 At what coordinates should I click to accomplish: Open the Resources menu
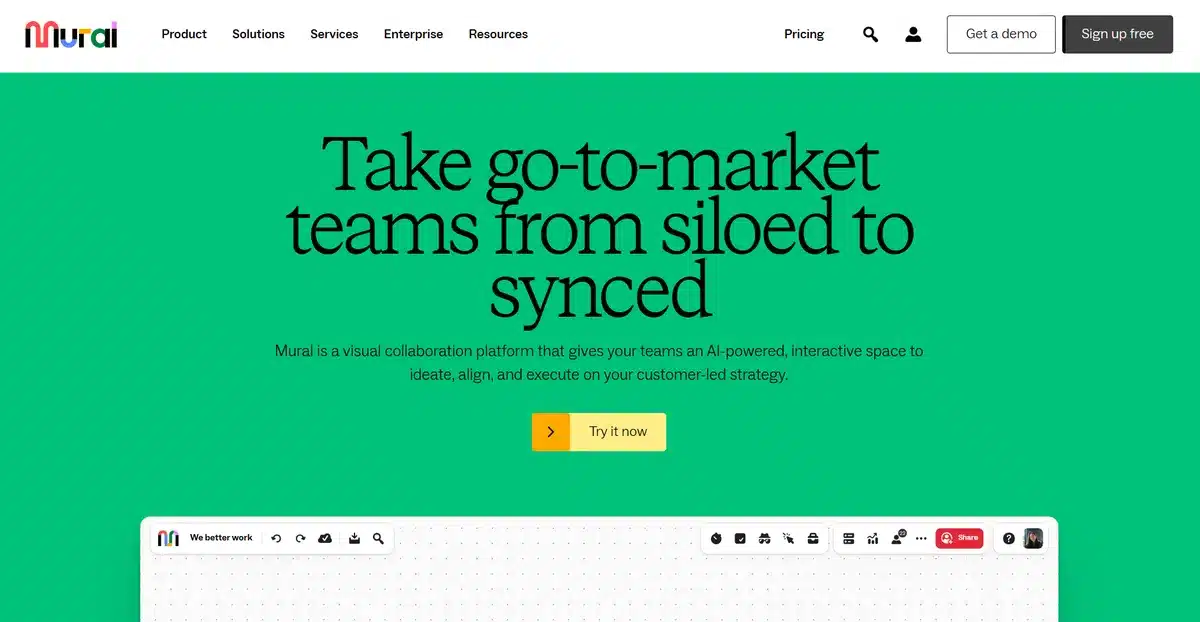(498, 34)
